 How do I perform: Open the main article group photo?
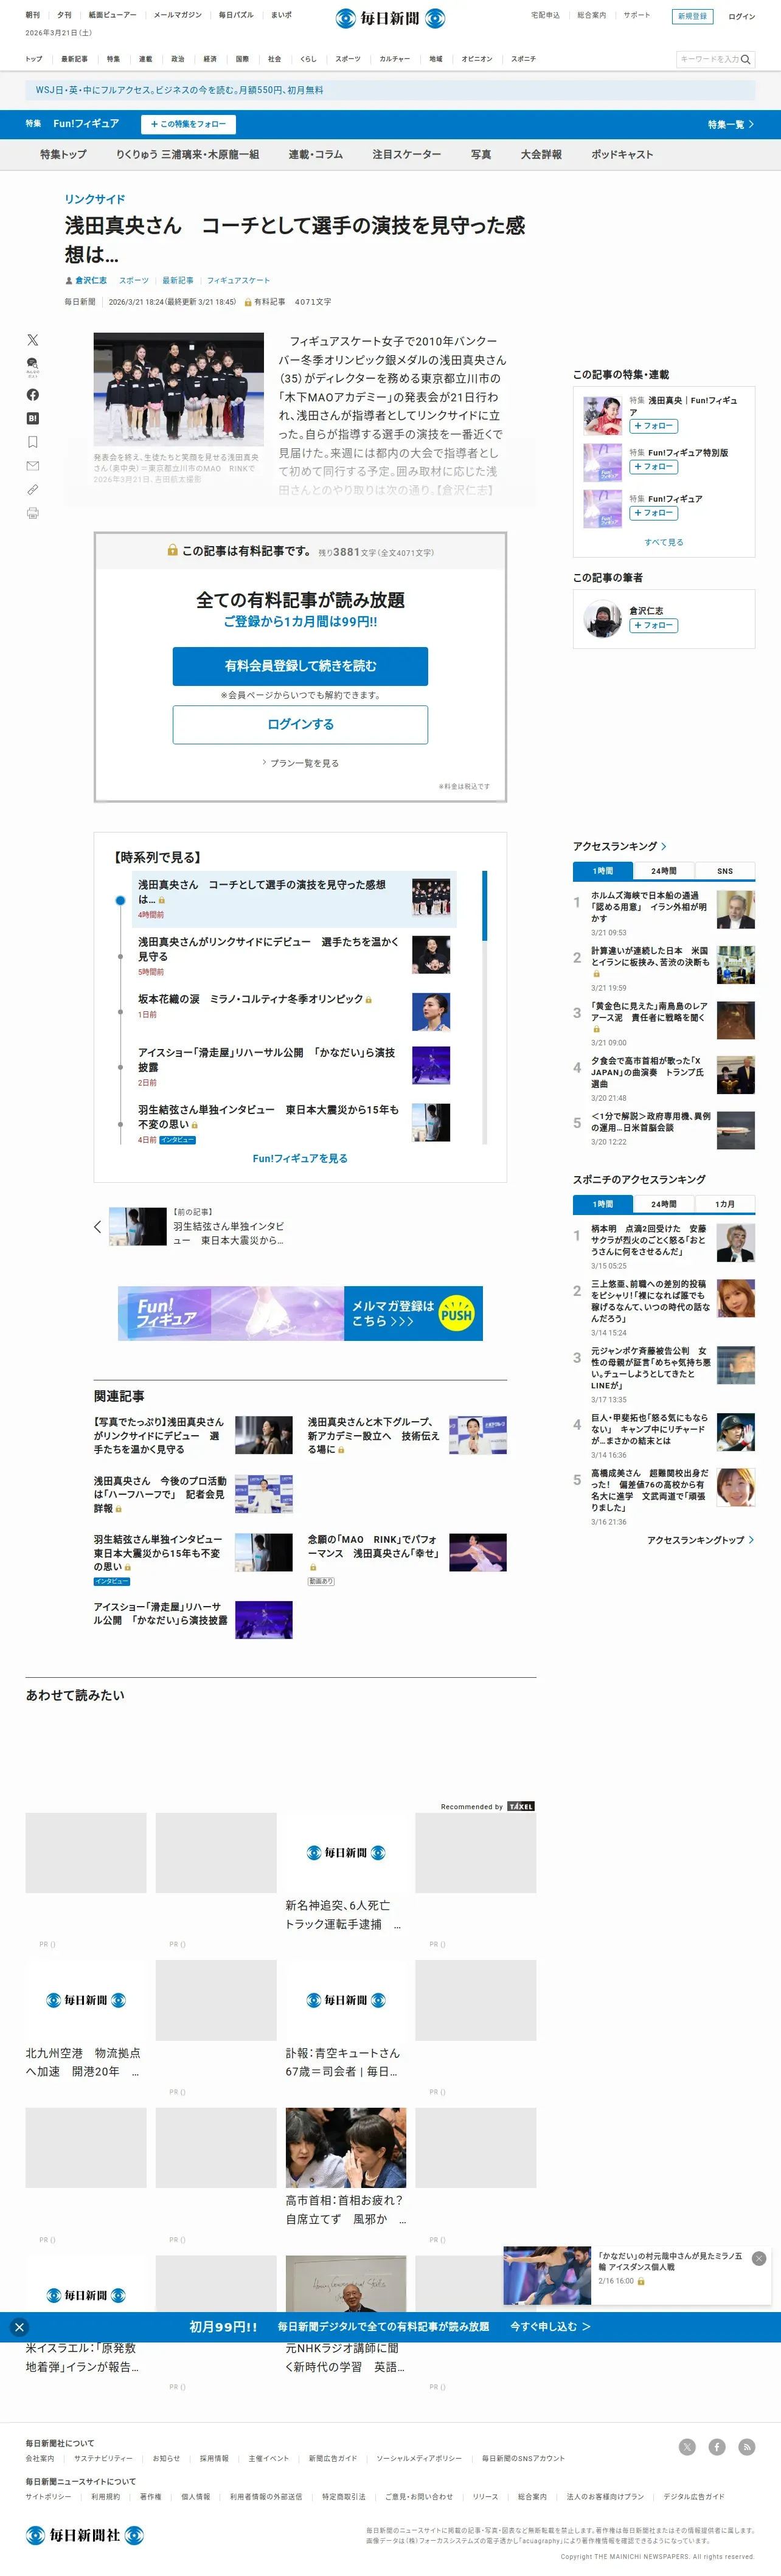(179, 388)
